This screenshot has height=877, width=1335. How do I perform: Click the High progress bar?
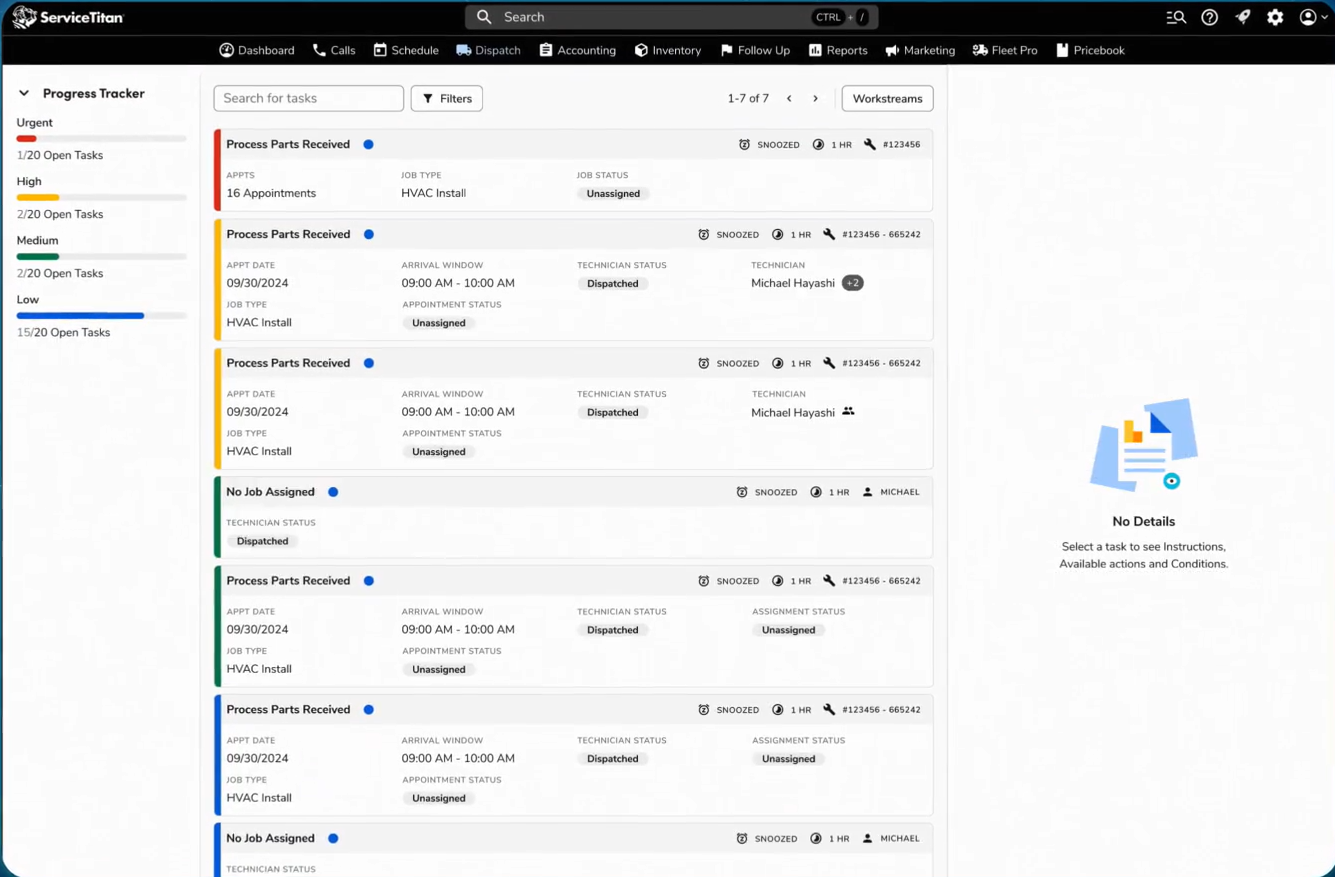[102, 197]
